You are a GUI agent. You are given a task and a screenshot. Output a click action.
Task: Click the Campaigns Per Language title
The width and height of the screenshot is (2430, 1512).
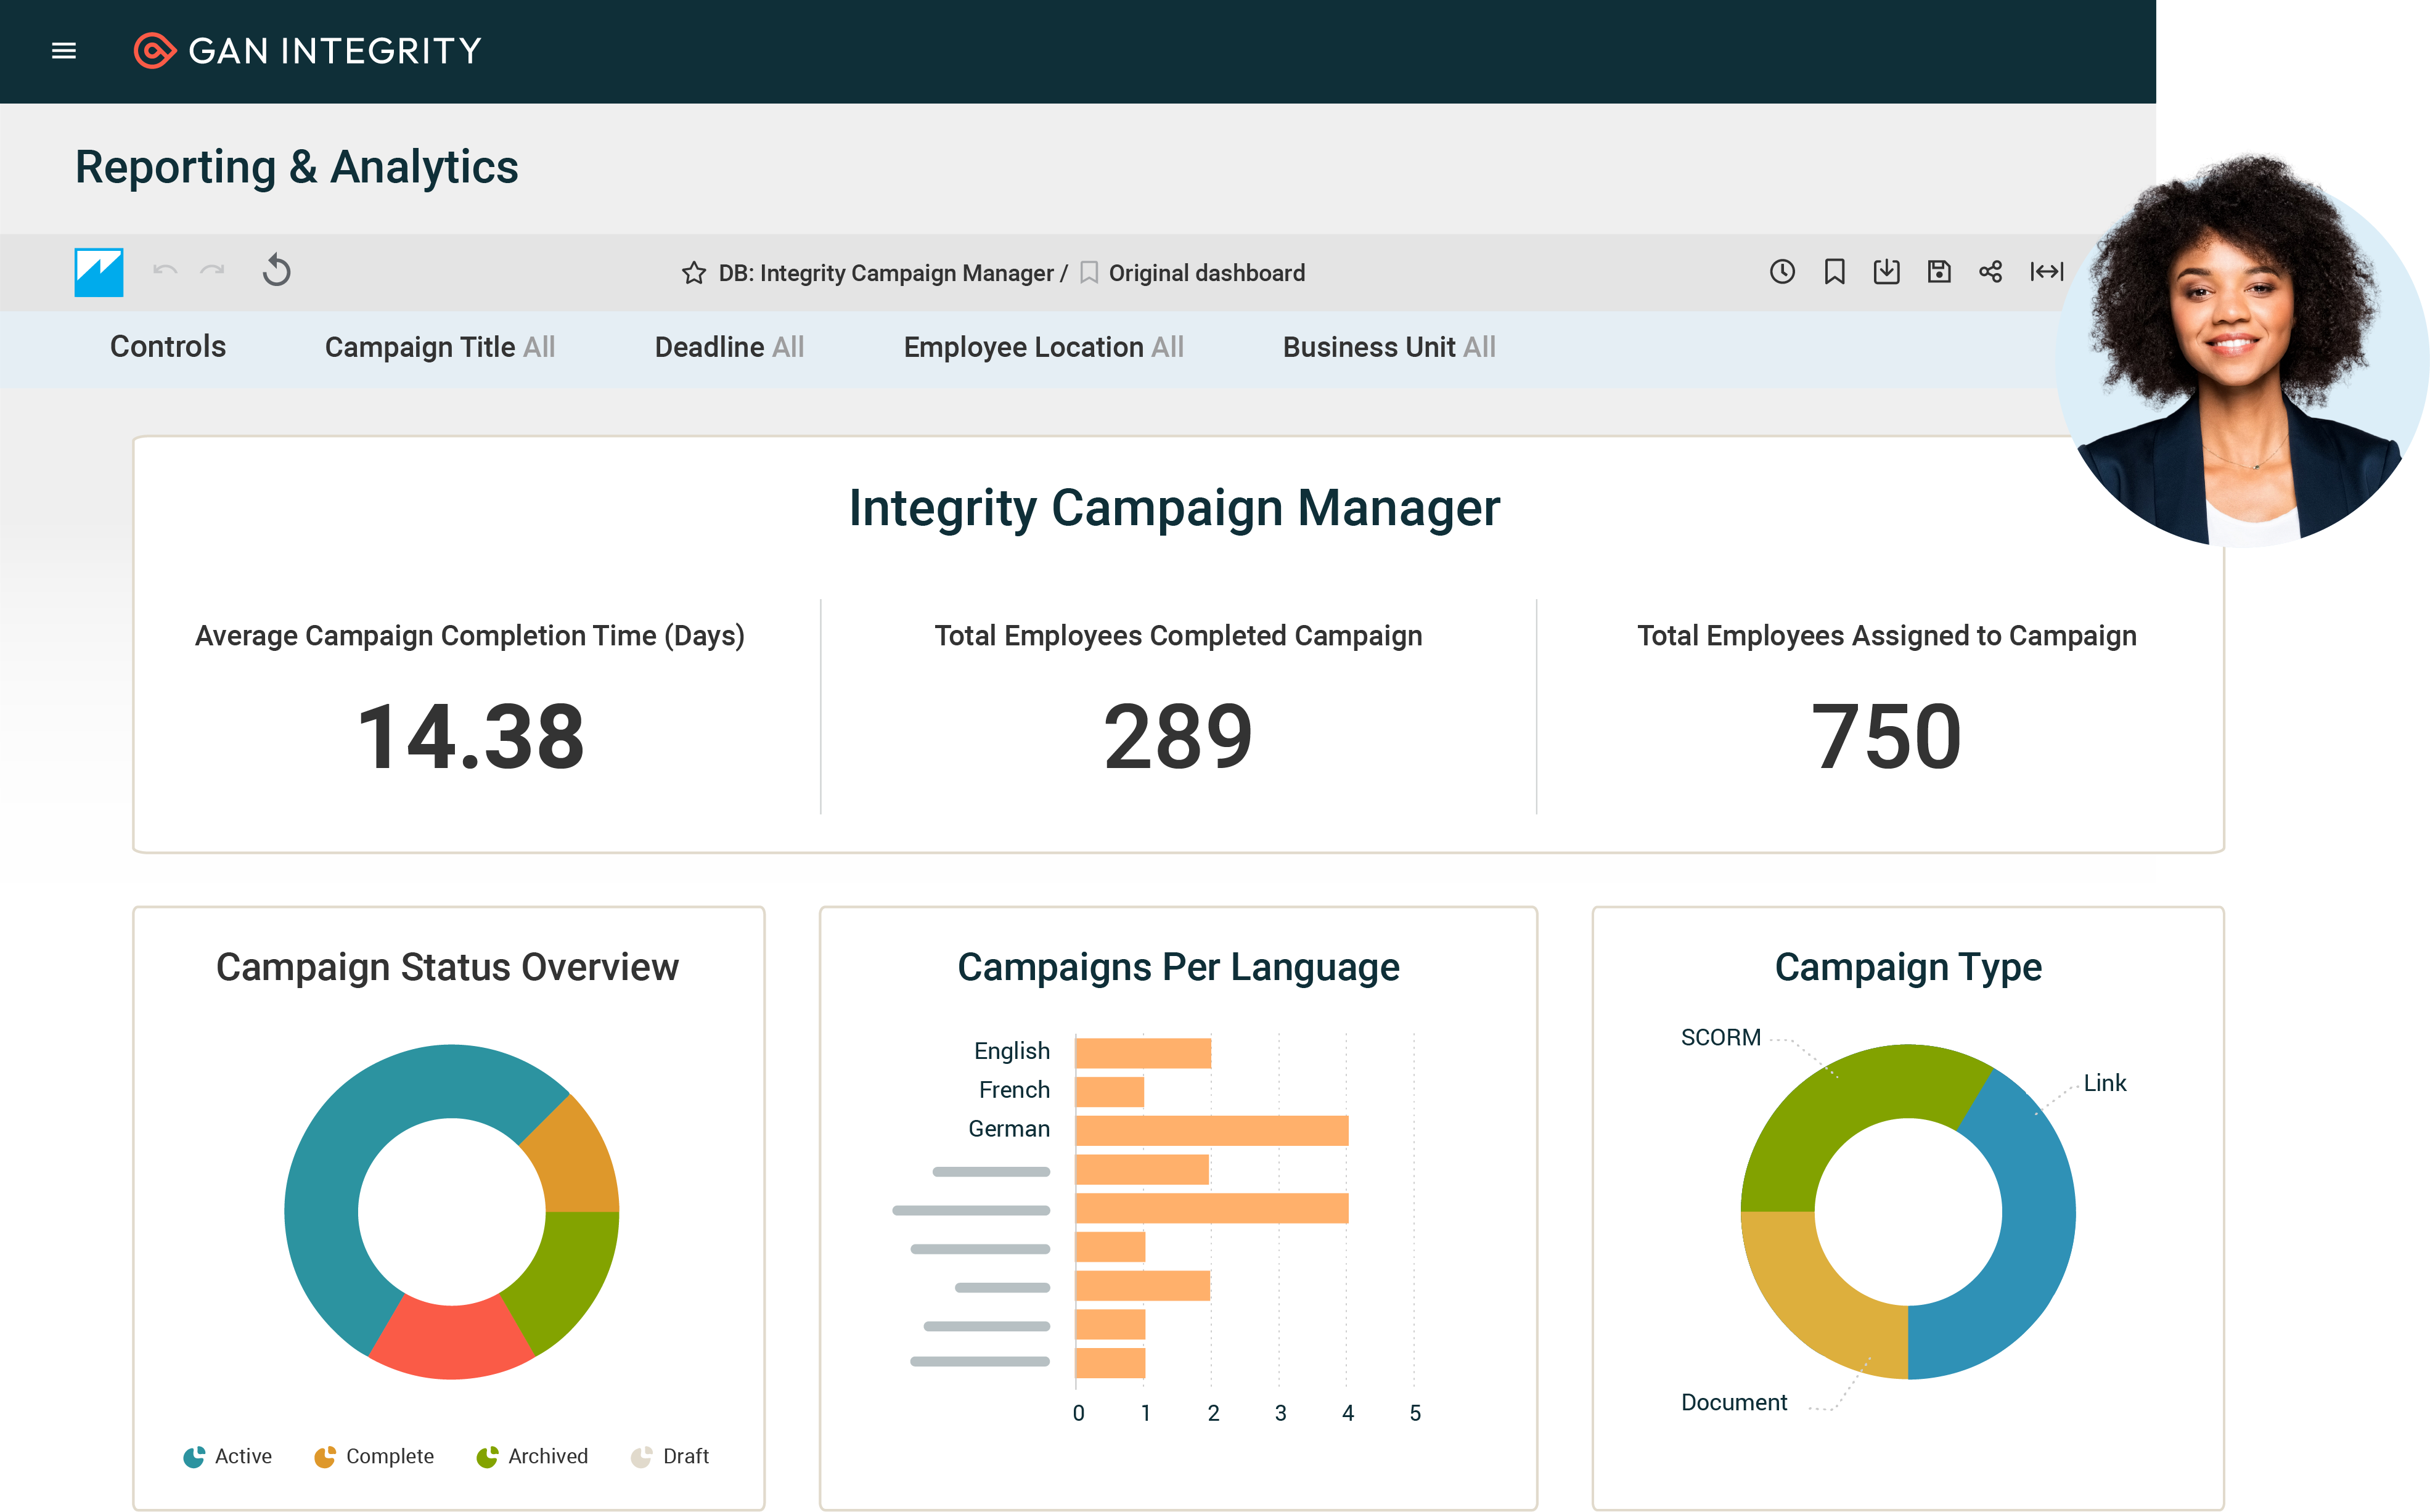click(1178, 967)
